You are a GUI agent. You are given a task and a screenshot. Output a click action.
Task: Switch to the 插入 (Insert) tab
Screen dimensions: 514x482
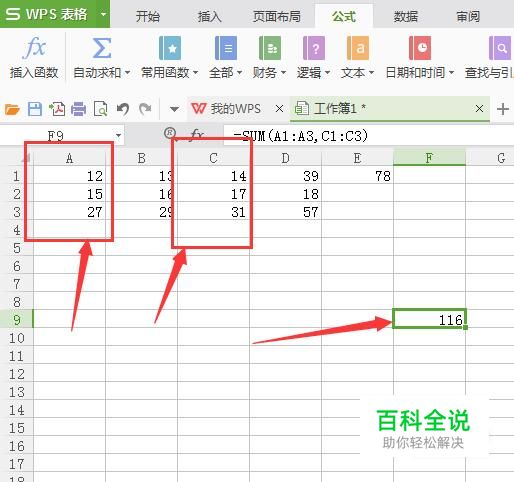coord(210,16)
